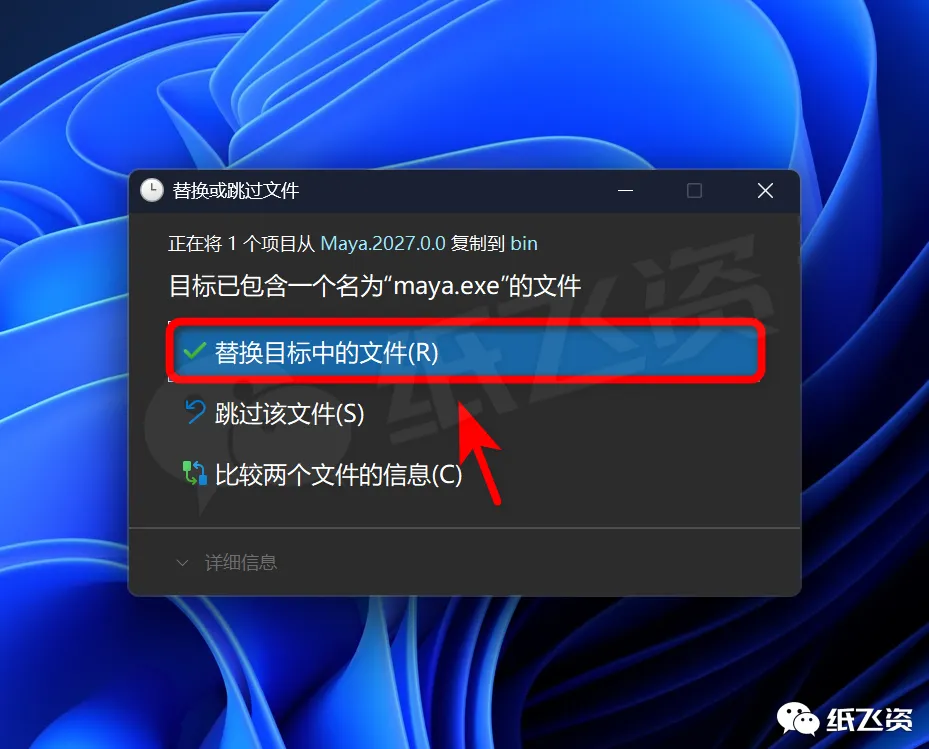Maximize the 替换或跳过文件 dialog
929x749 pixels.
click(x=694, y=191)
